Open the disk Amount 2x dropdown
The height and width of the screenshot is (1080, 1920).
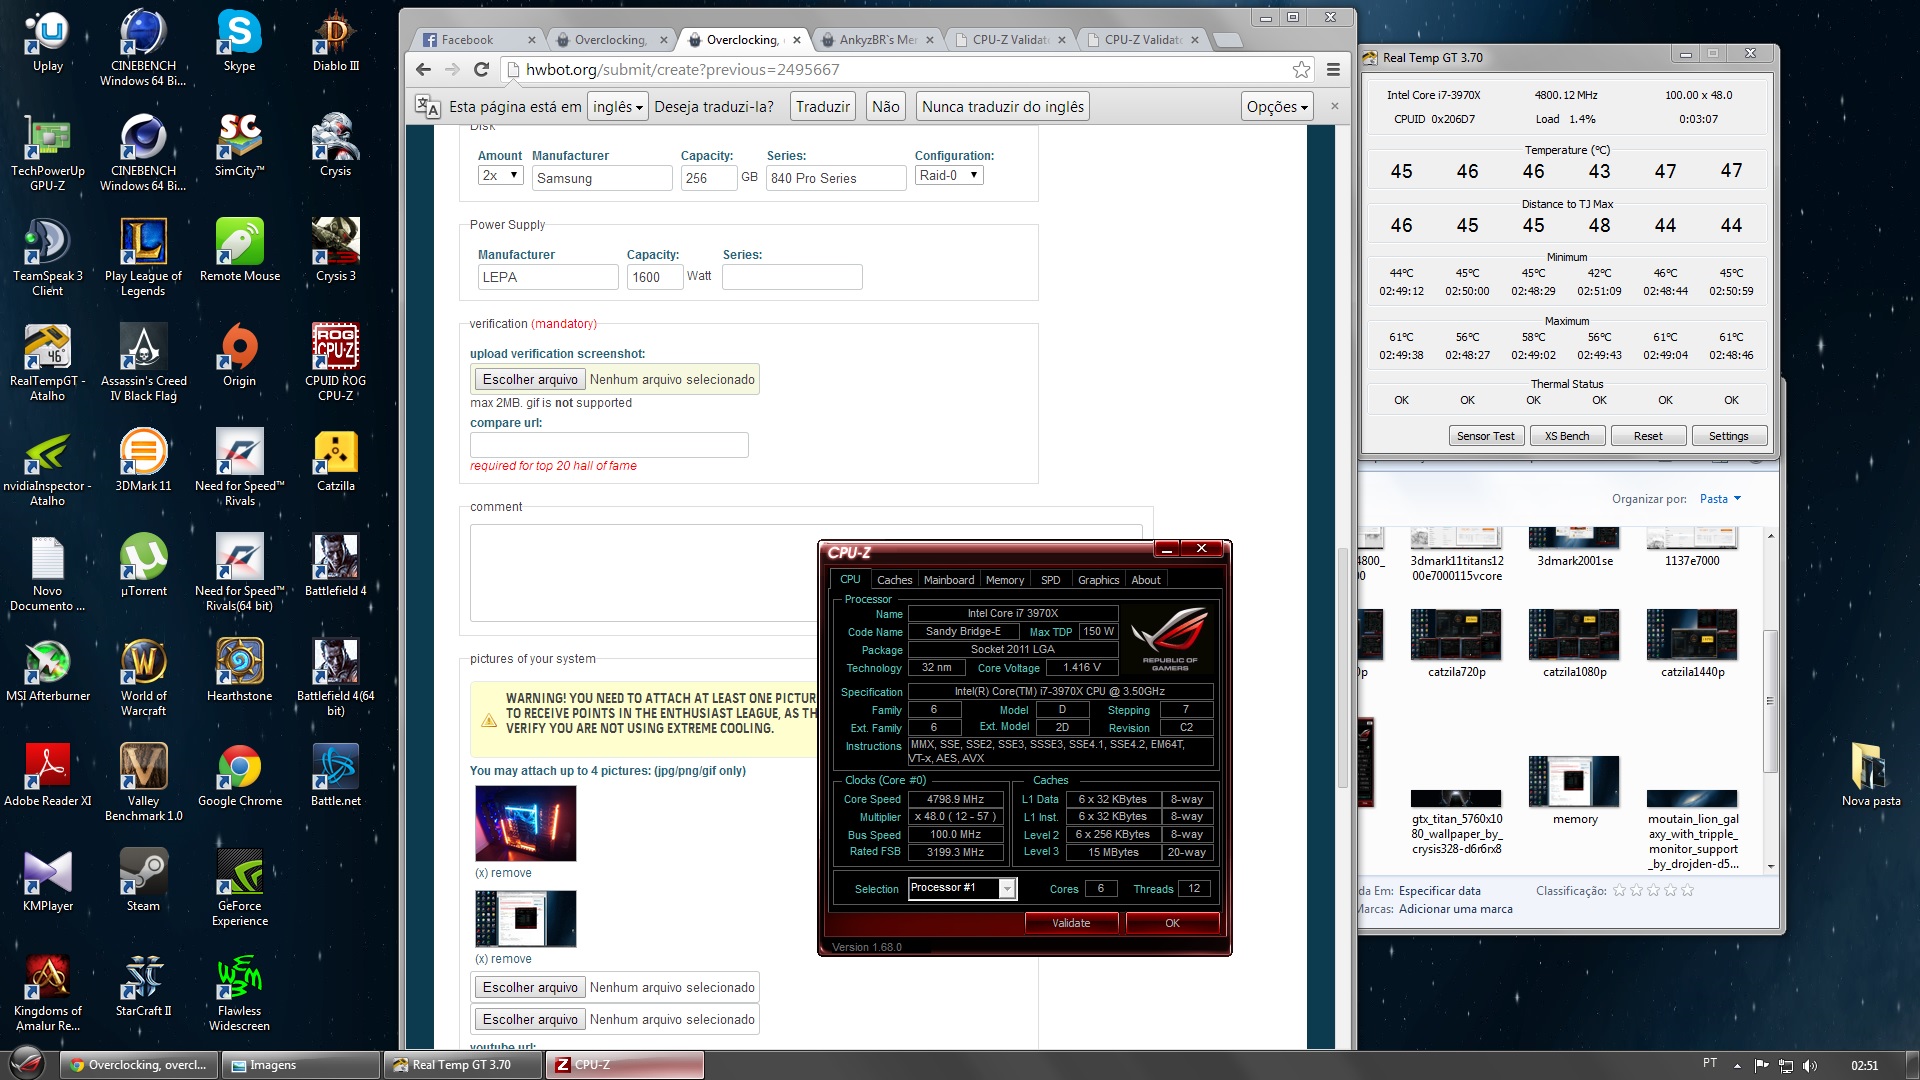500,175
